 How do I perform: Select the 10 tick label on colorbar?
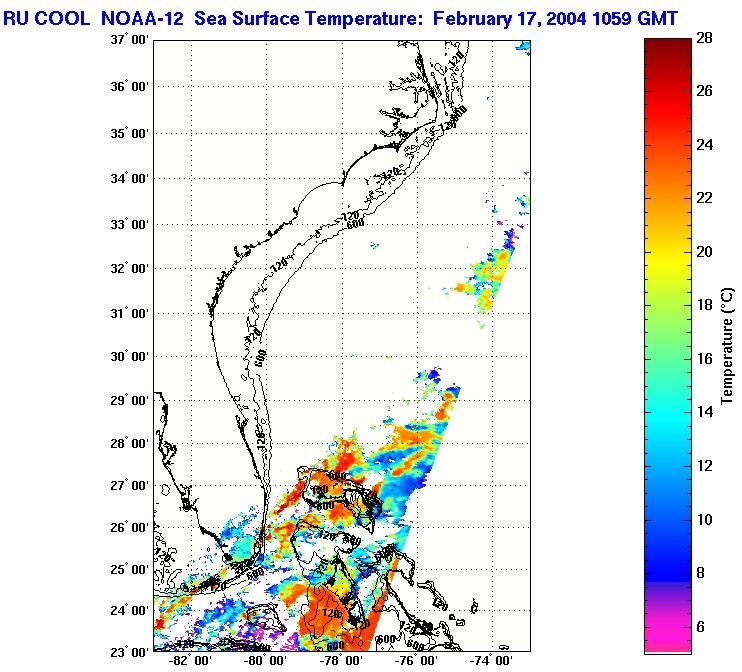point(703,519)
